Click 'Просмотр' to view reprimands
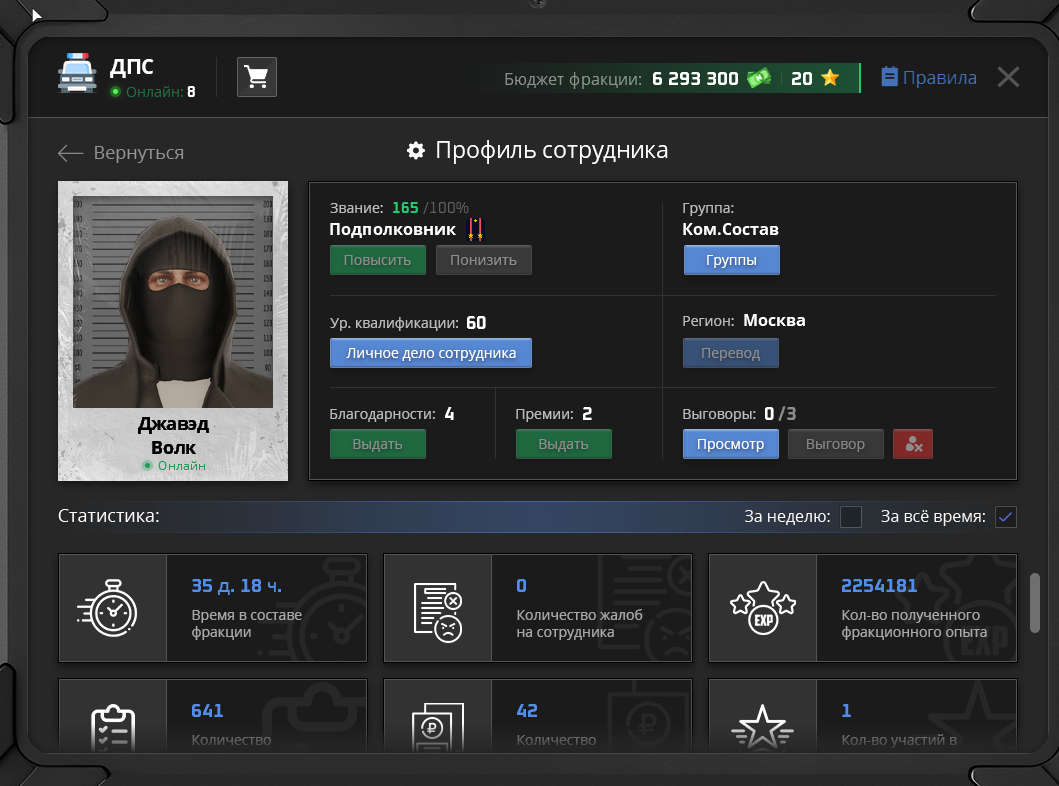This screenshot has height=786, width=1059. 730,444
